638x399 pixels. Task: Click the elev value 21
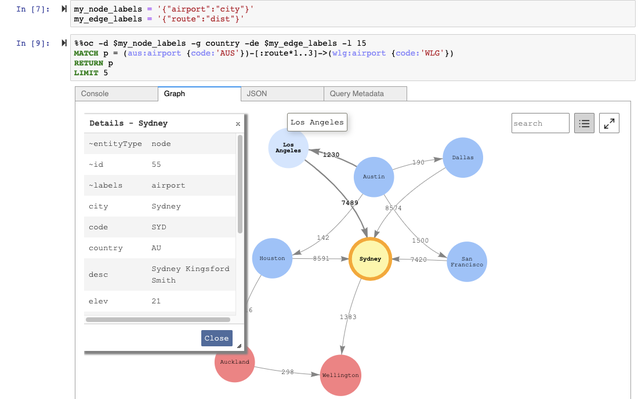(x=156, y=301)
